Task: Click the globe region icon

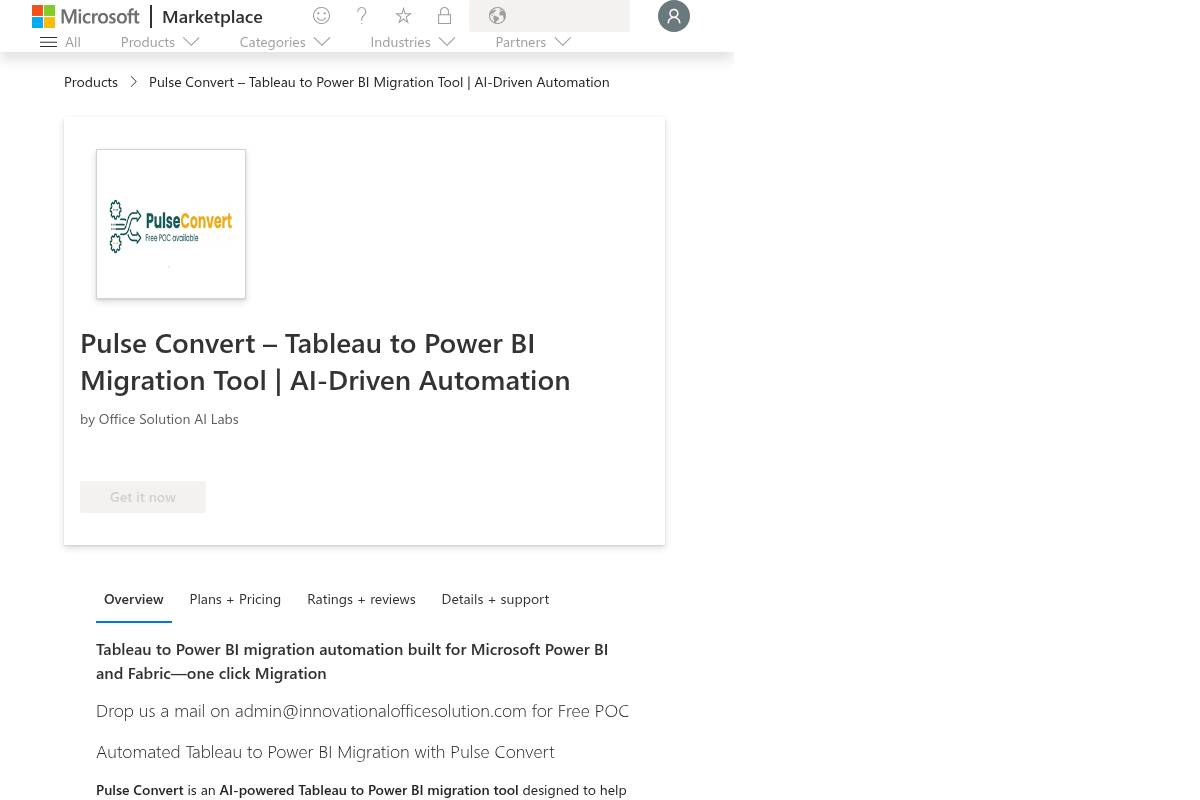Action: 497,16
